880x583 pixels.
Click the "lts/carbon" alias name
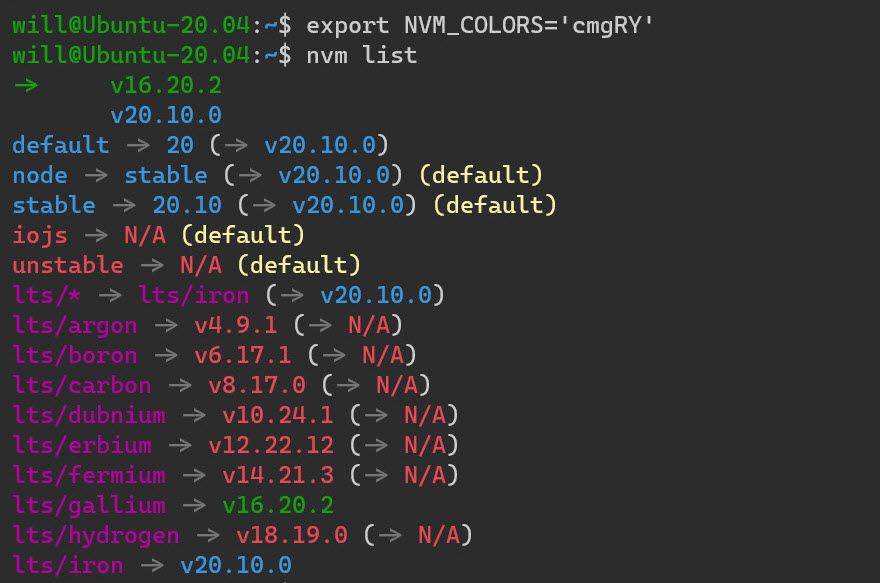pos(82,385)
